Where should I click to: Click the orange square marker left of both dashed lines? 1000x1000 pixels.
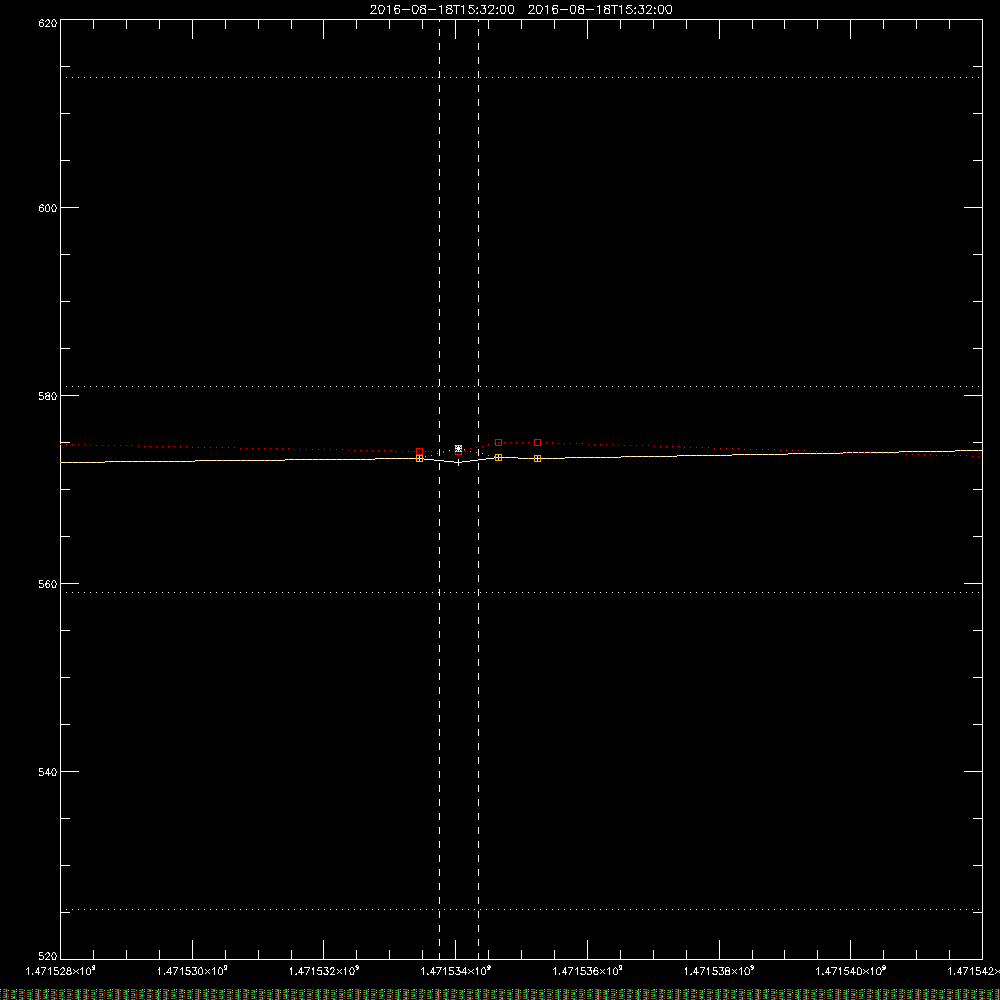tap(420, 459)
